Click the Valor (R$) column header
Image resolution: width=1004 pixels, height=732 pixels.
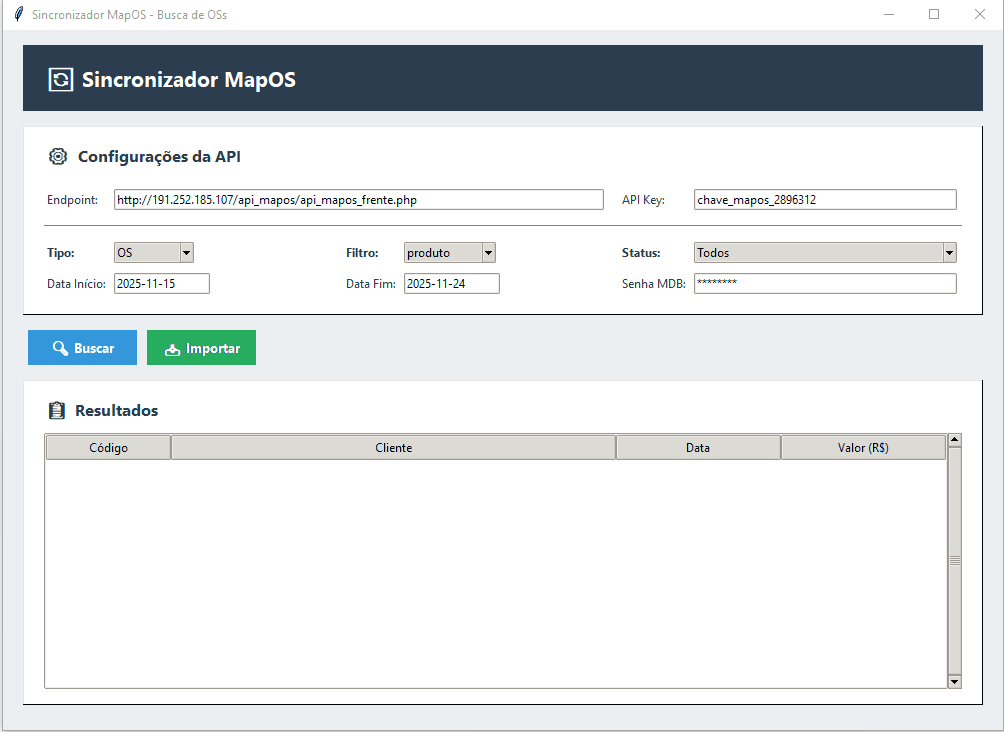[x=863, y=448]
